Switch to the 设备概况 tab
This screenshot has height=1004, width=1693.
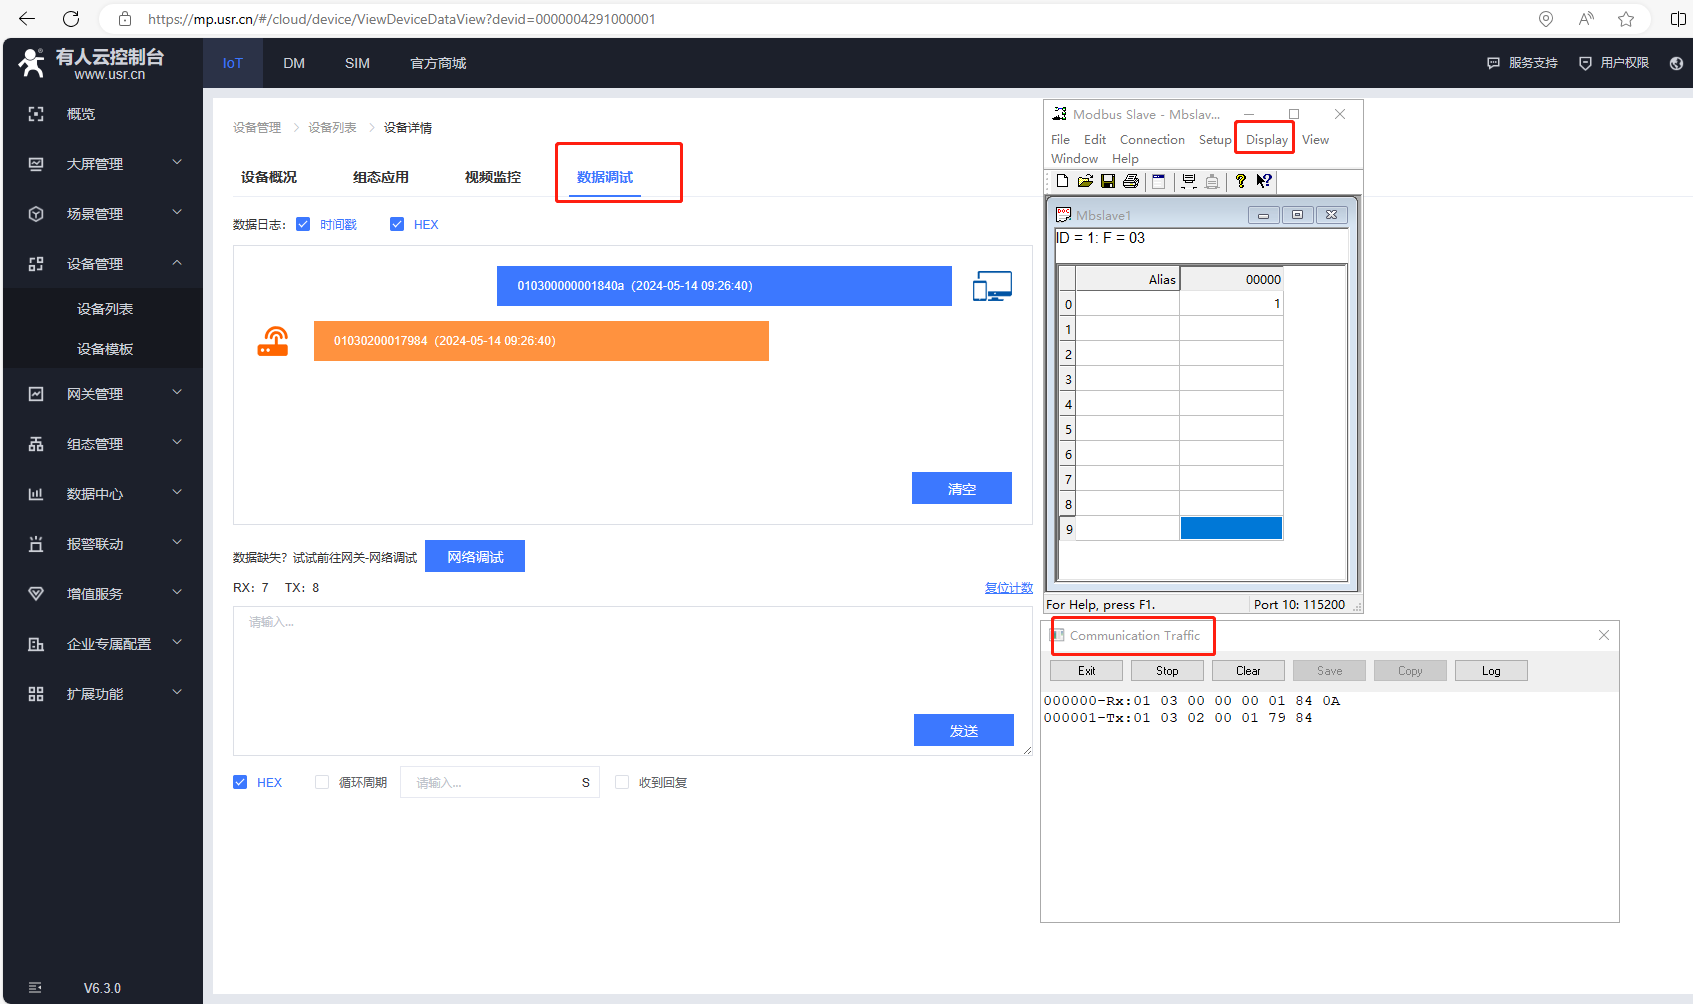click(269, 177)
